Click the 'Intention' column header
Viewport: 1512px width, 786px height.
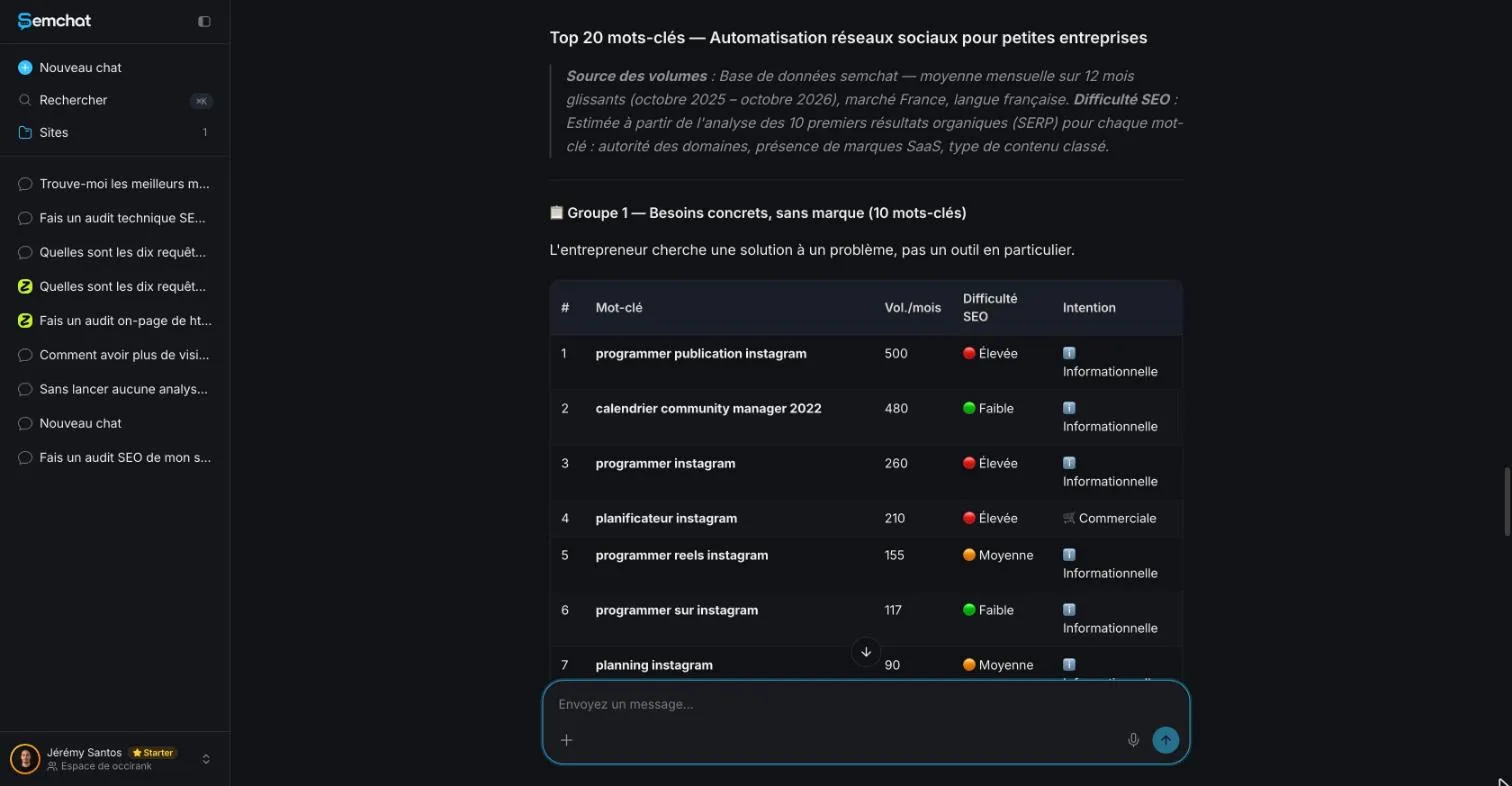coord(1089,308)
